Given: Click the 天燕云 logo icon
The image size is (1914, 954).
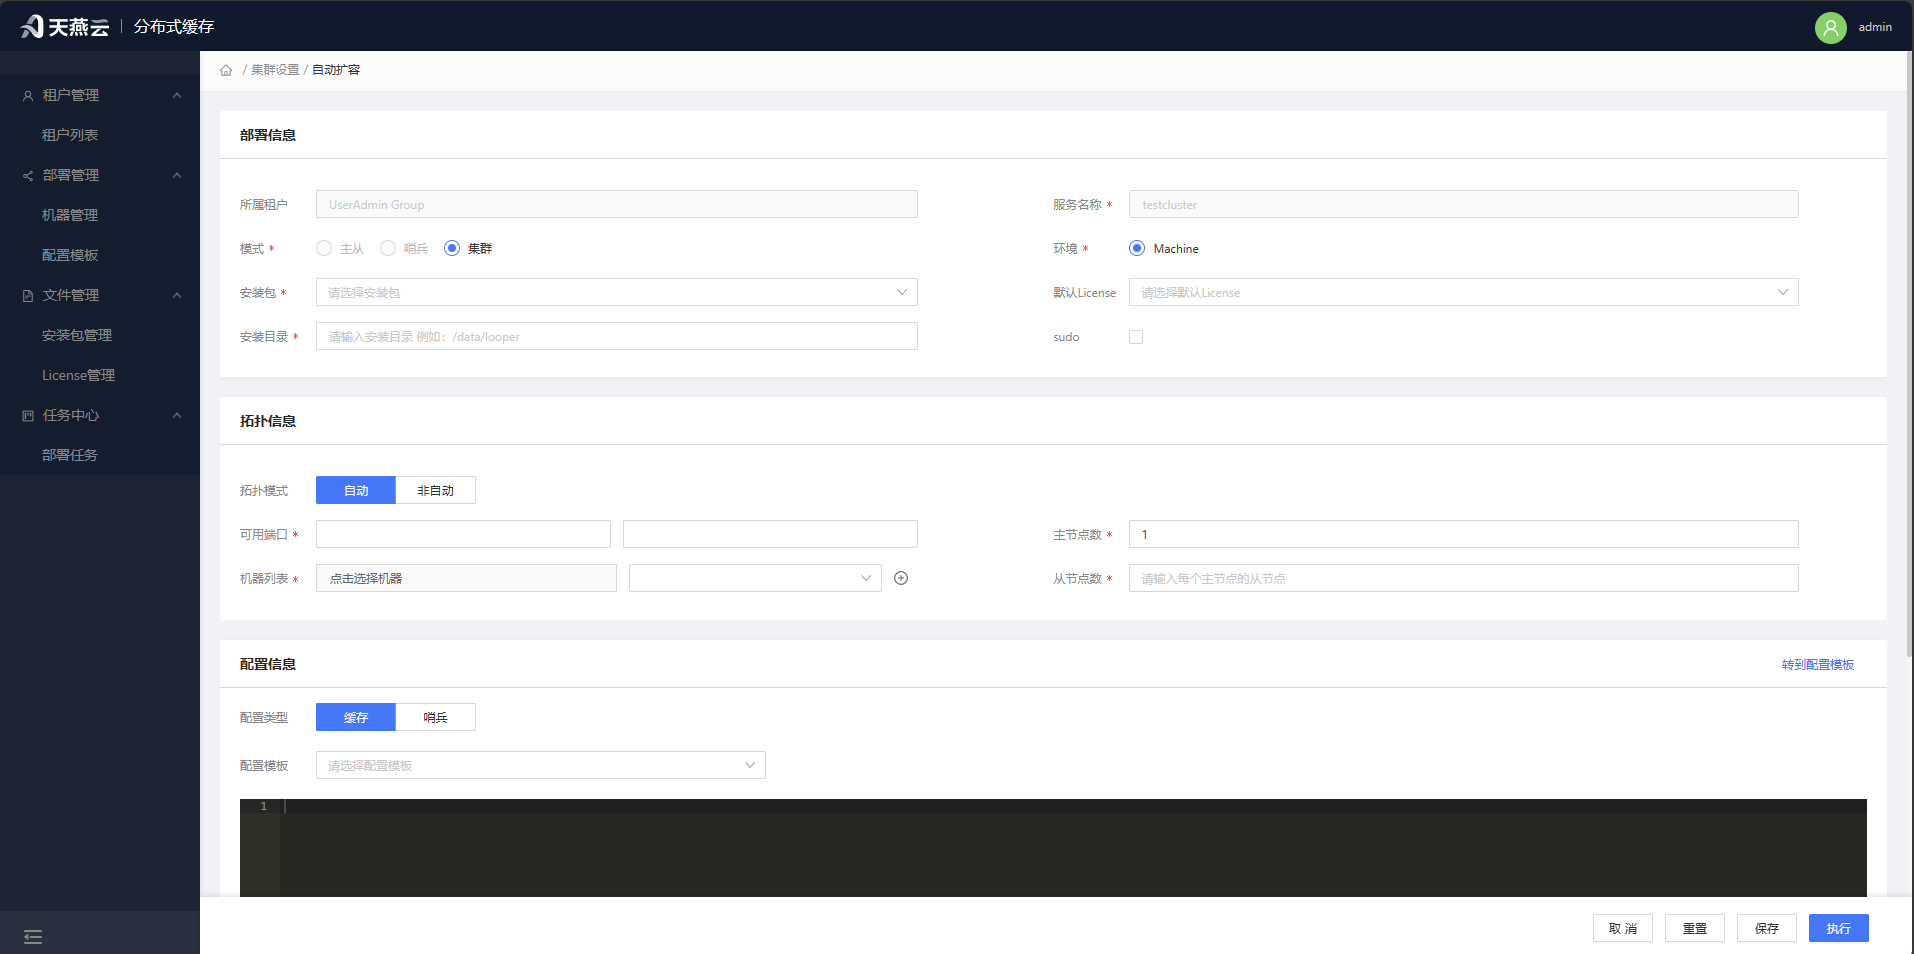Looking at the screenshot, I should pos(32,26).
